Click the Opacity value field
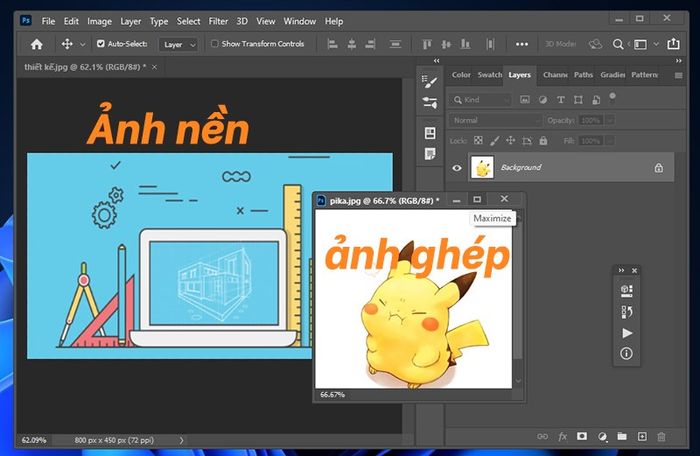 point(591,120)
